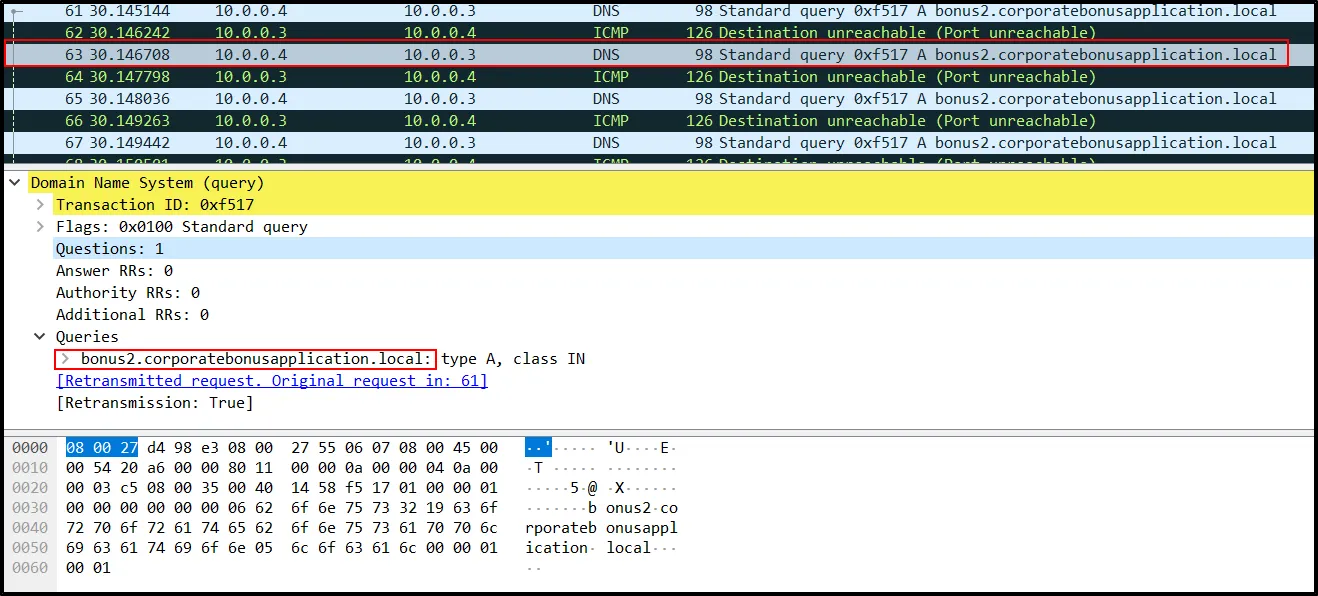Image resolution: width=1318 pixels, height=596 pixels.
Task: Expand the bonus2.corporatebonusapplication.local query entry
Action: tap(66, 359)
